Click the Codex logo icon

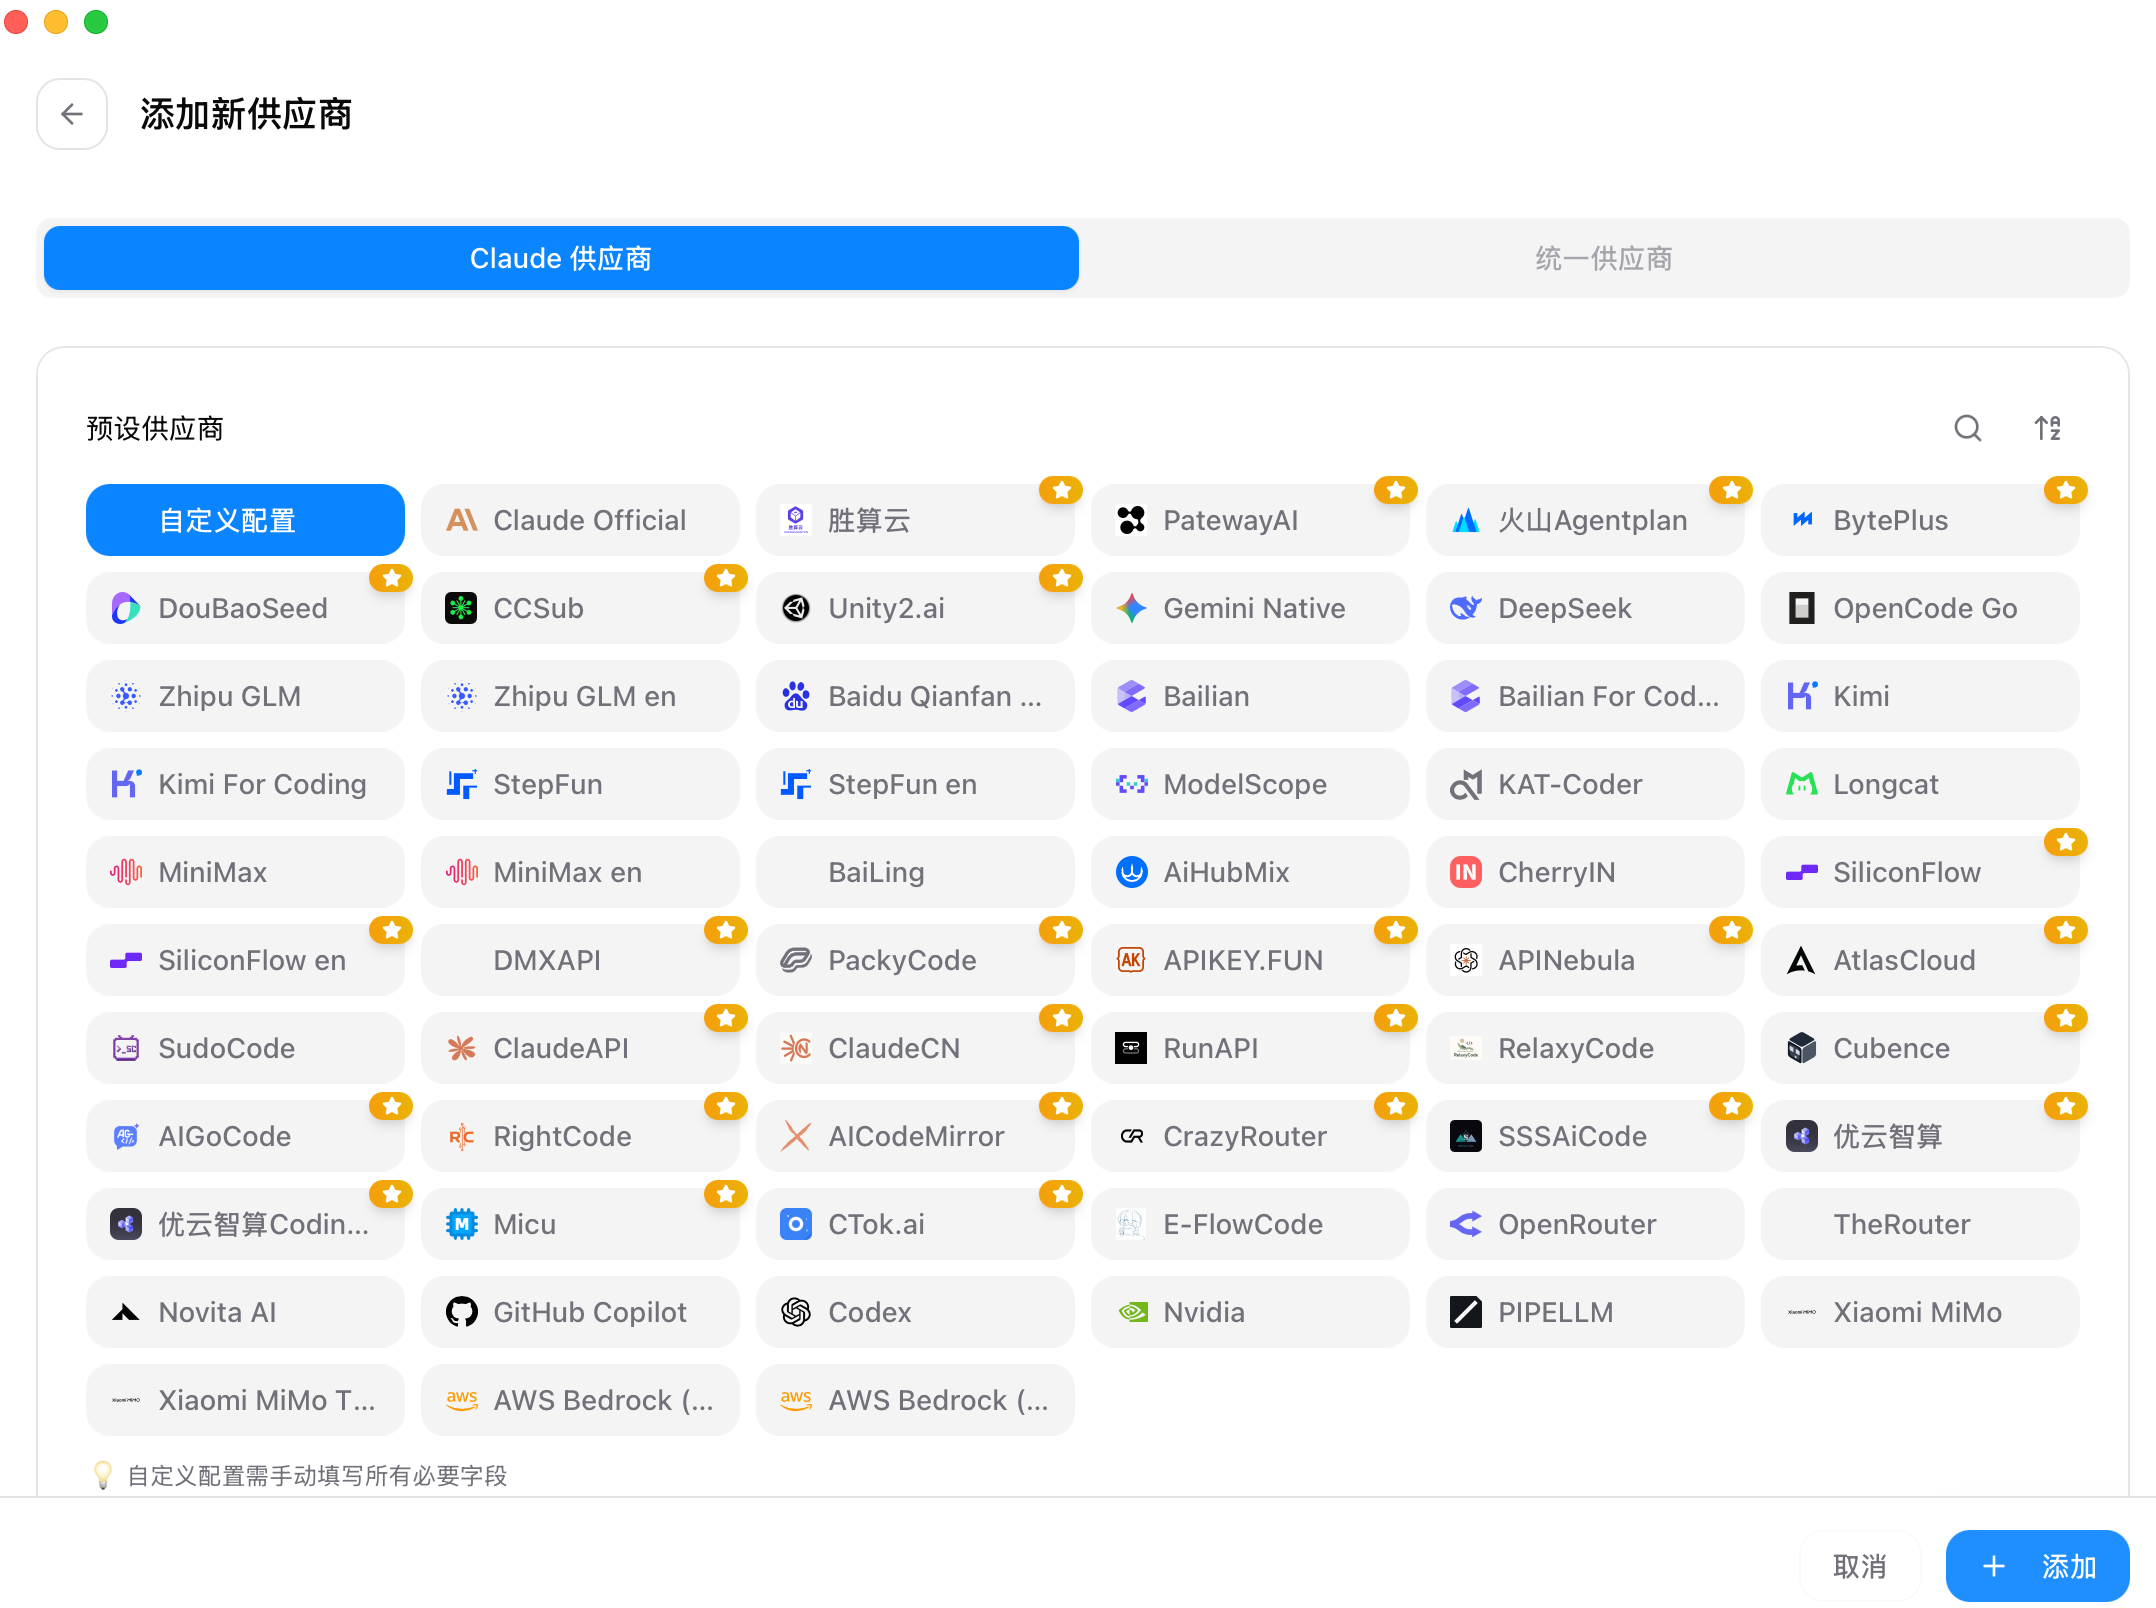(796, 1312)
